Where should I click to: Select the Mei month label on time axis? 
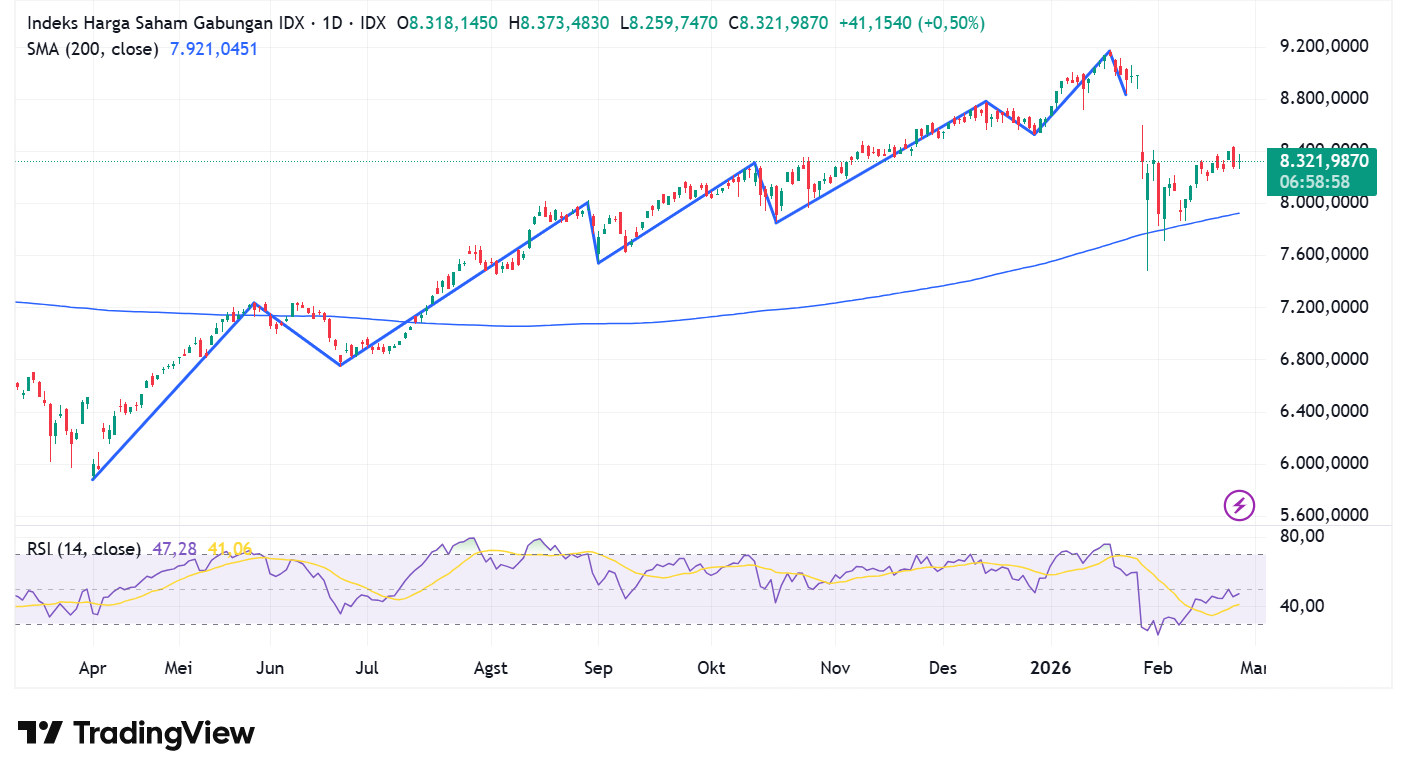[178, 668]
